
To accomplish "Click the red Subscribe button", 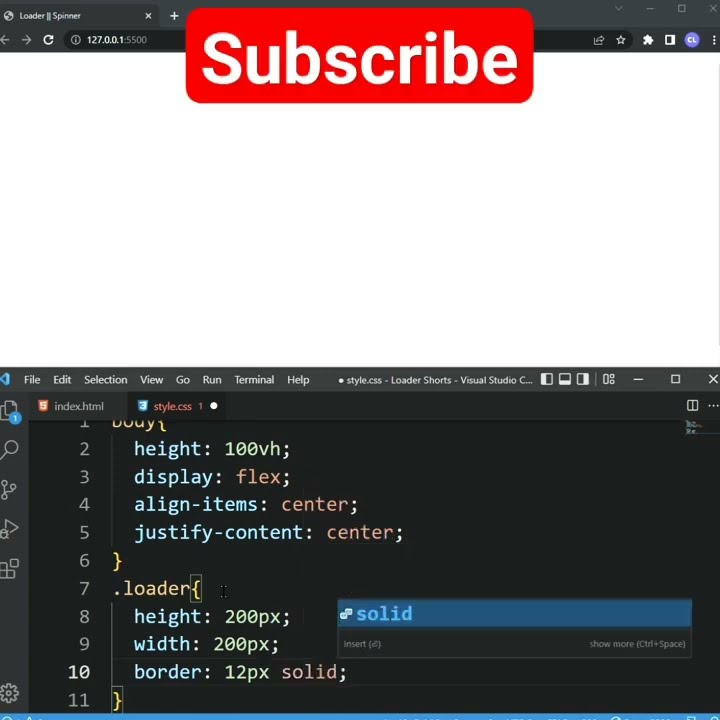I will (360, 56).
